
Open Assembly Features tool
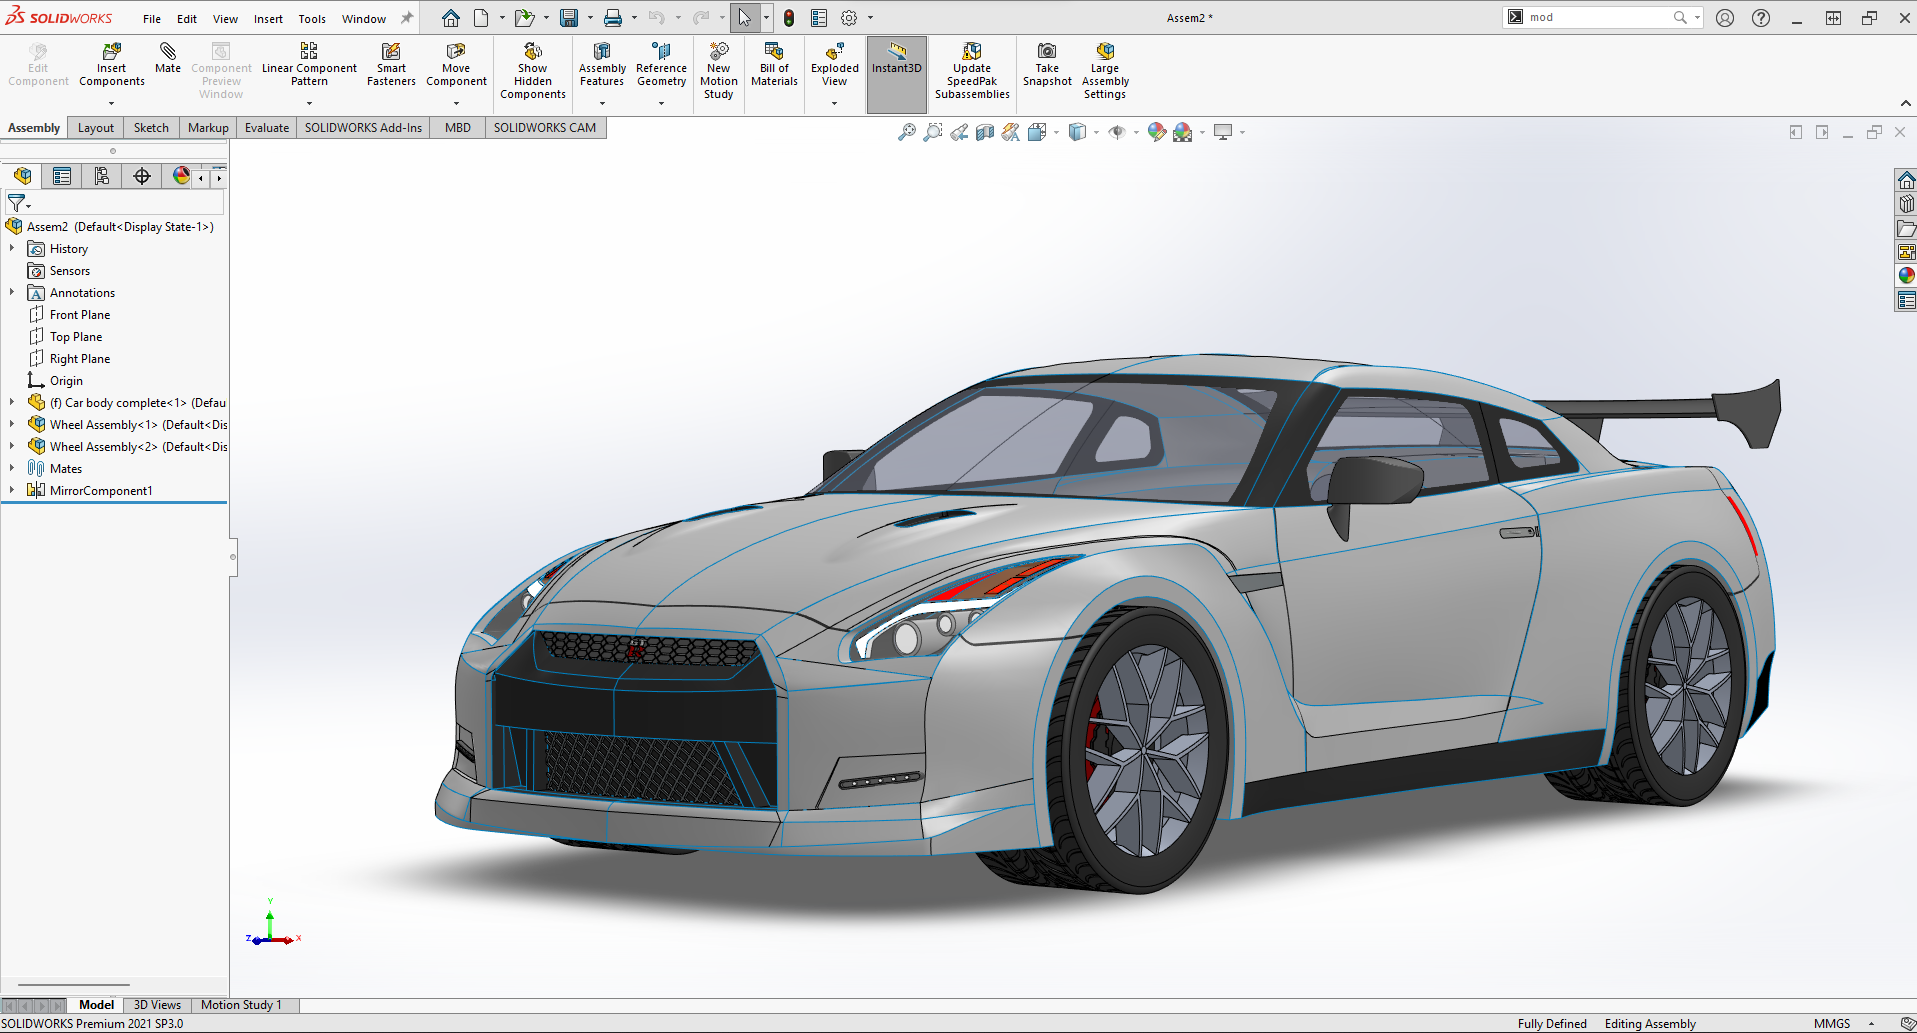pyautogui.click(x=602, y=65)
